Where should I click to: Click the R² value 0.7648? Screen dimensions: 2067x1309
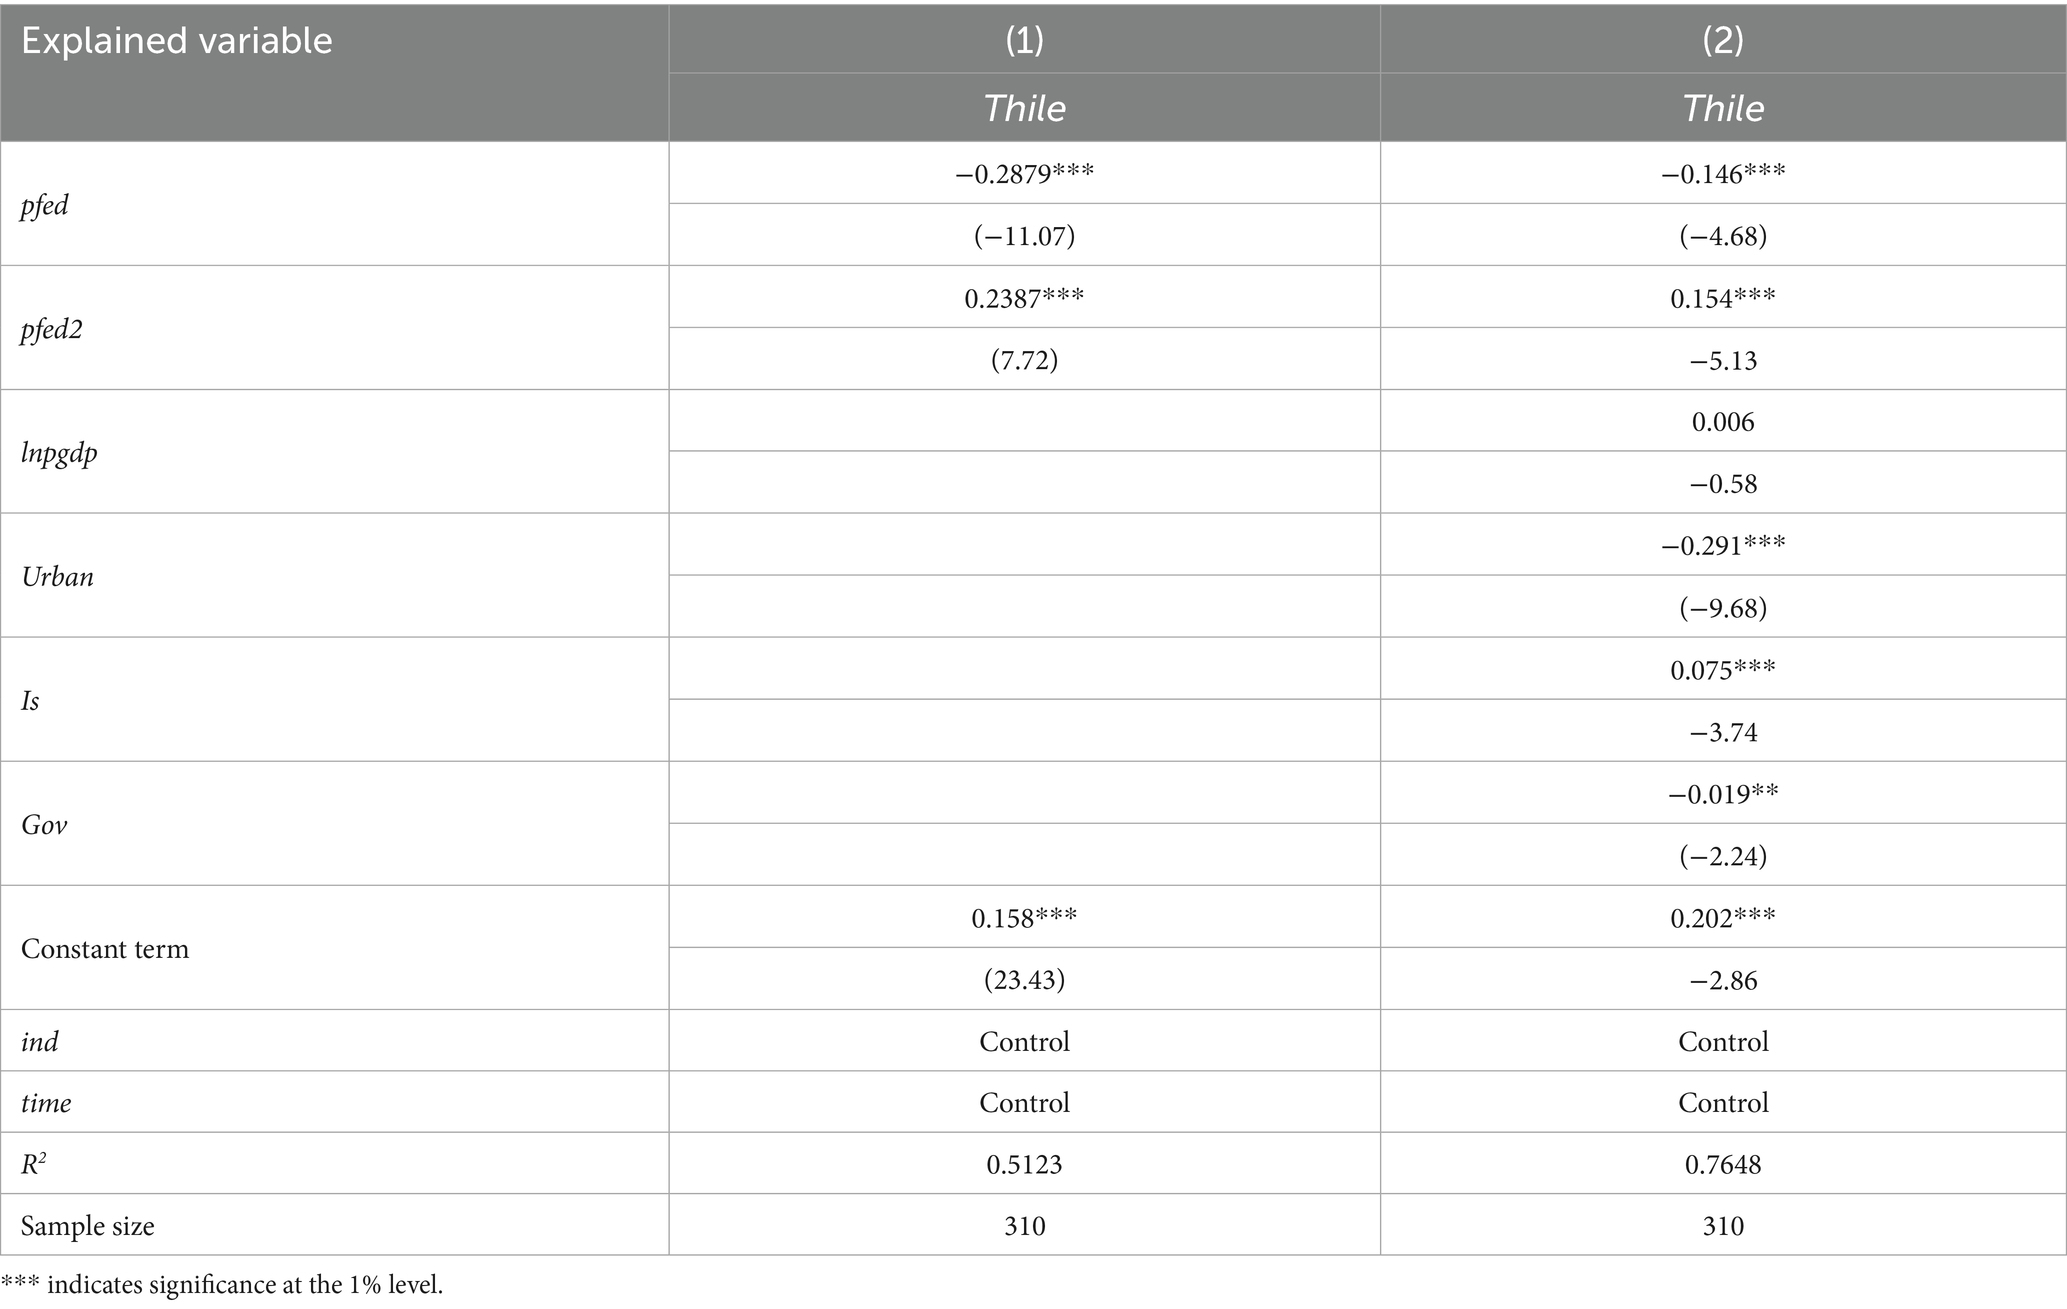coord(1722,1164)
